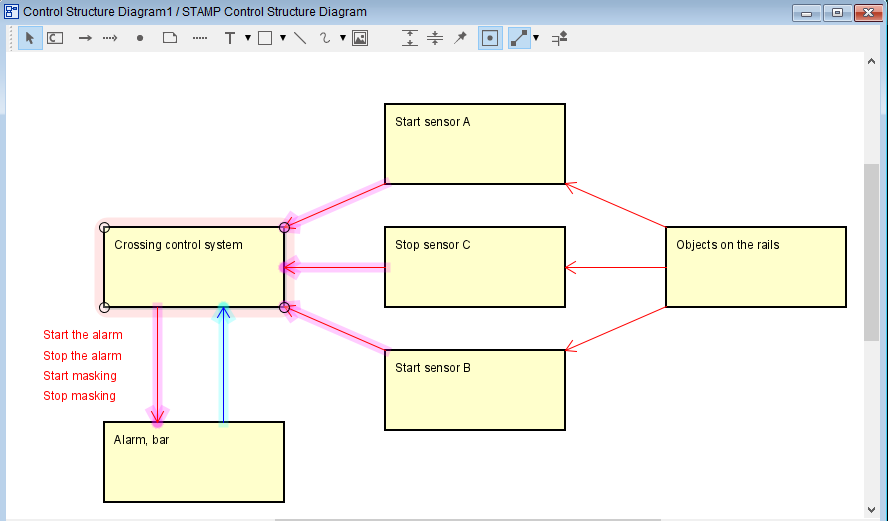Select the dotted line anchor tool
The height and width of the screenshot is (521, 888).
[200, 38]
